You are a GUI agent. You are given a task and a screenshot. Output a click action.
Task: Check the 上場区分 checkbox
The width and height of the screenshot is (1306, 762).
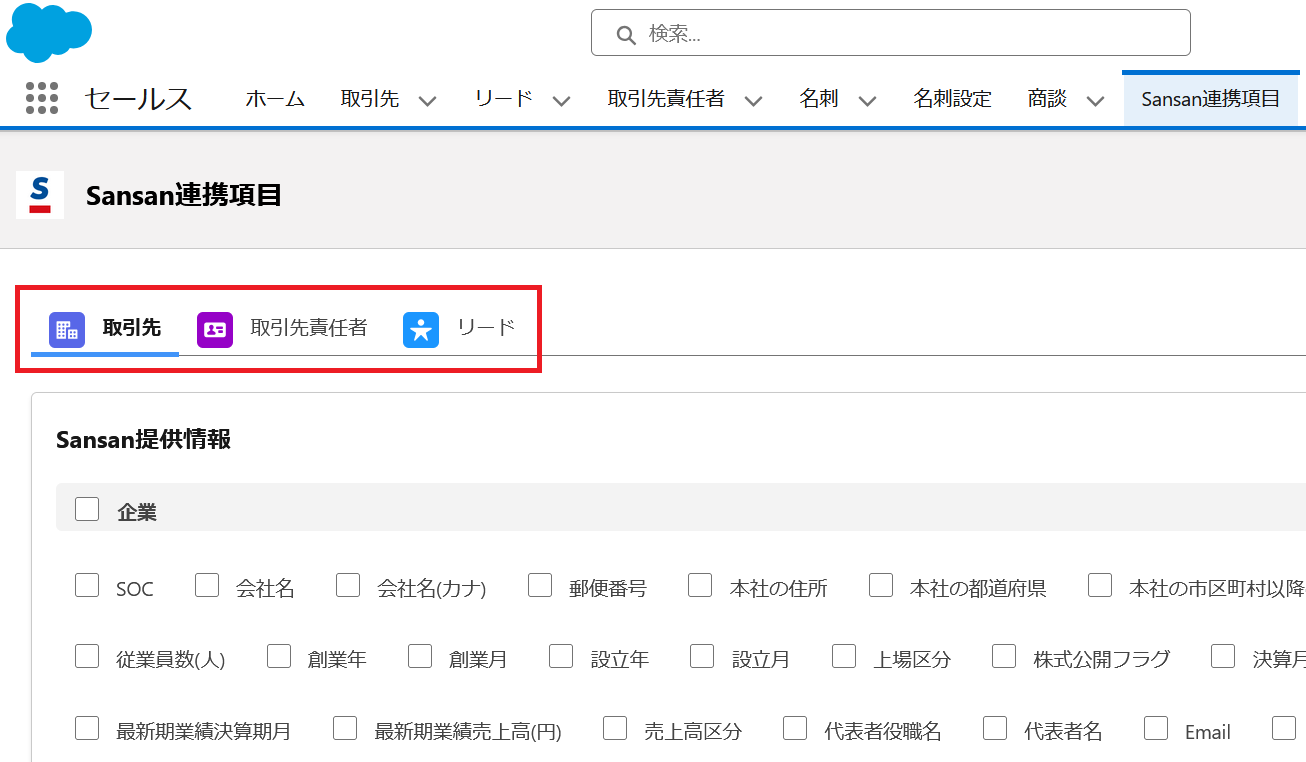coord(844,656)
